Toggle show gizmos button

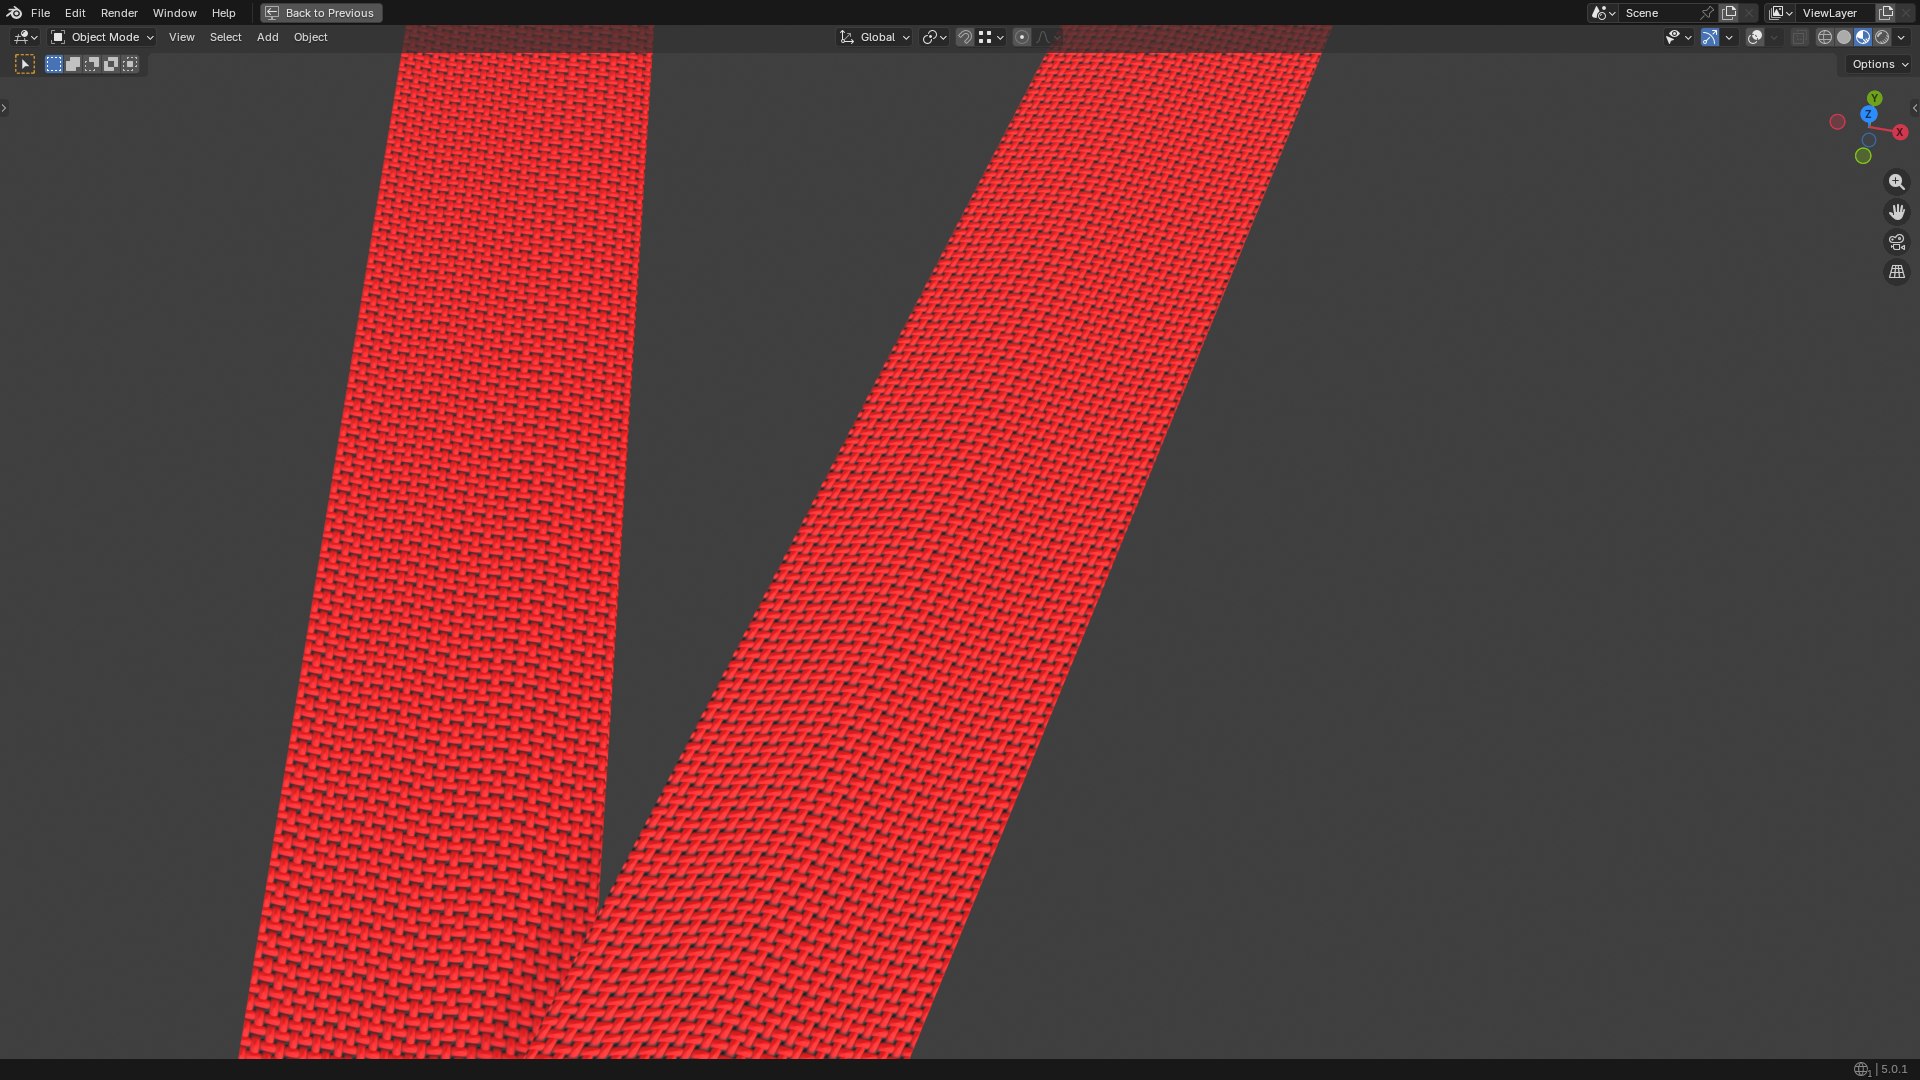click(x=1710, y=37)
